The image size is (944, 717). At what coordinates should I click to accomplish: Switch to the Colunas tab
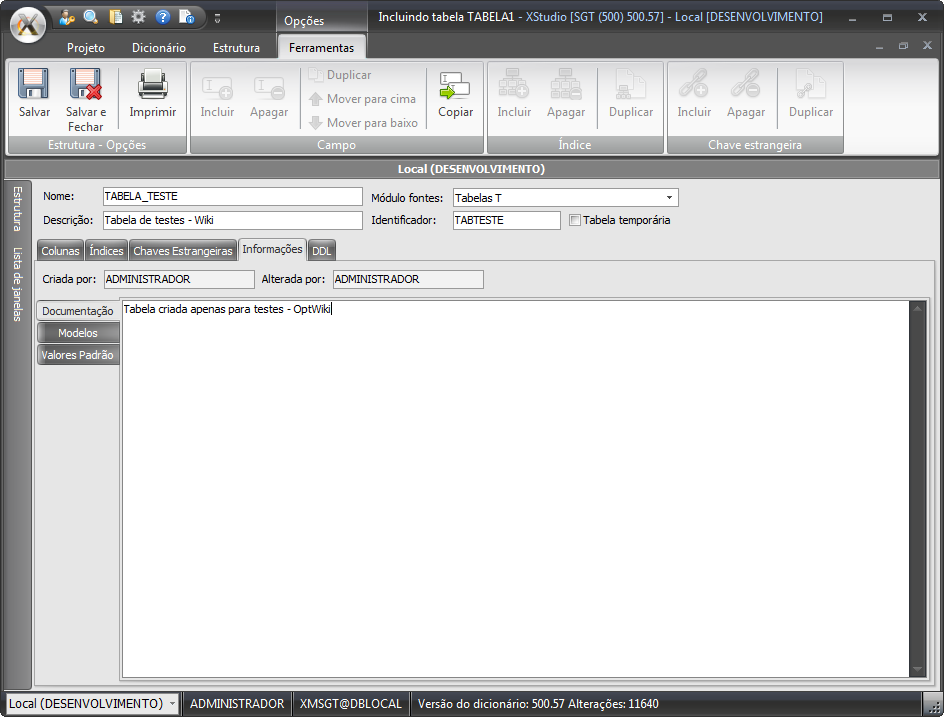60,250
